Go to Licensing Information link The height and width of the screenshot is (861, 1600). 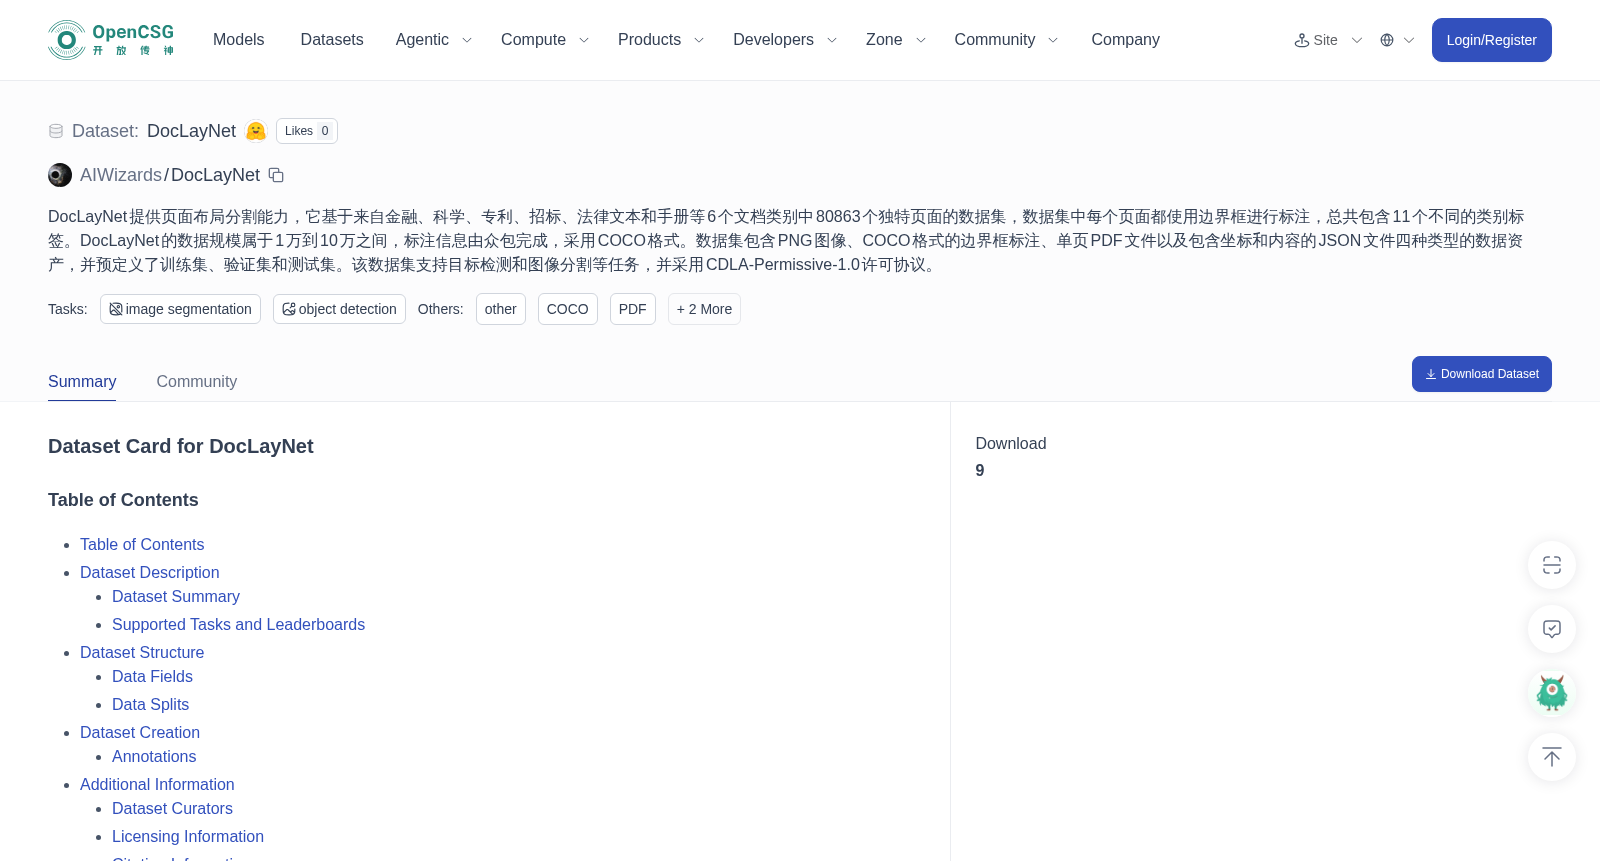pyautogui.click(x=188, y=837)
